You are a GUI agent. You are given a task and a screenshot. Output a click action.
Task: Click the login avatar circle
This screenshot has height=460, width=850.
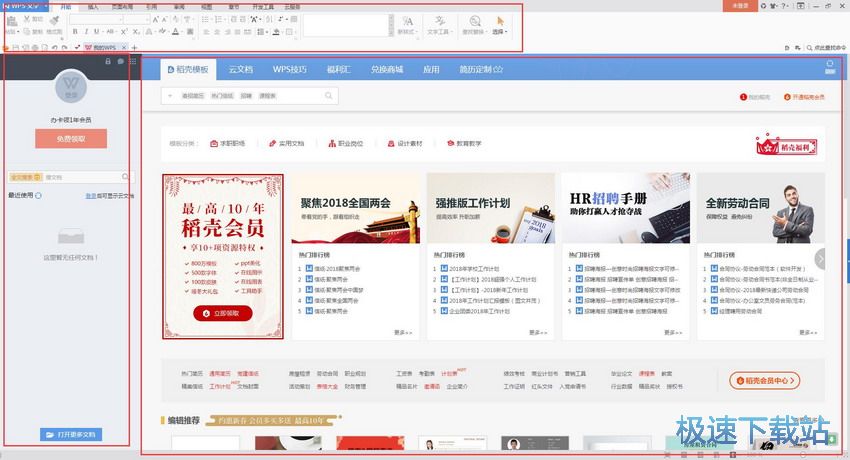pos(71,87)
